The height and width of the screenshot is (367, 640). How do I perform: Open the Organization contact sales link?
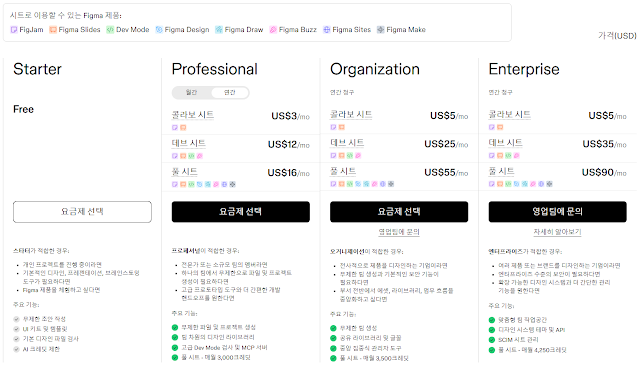(399, 232)
